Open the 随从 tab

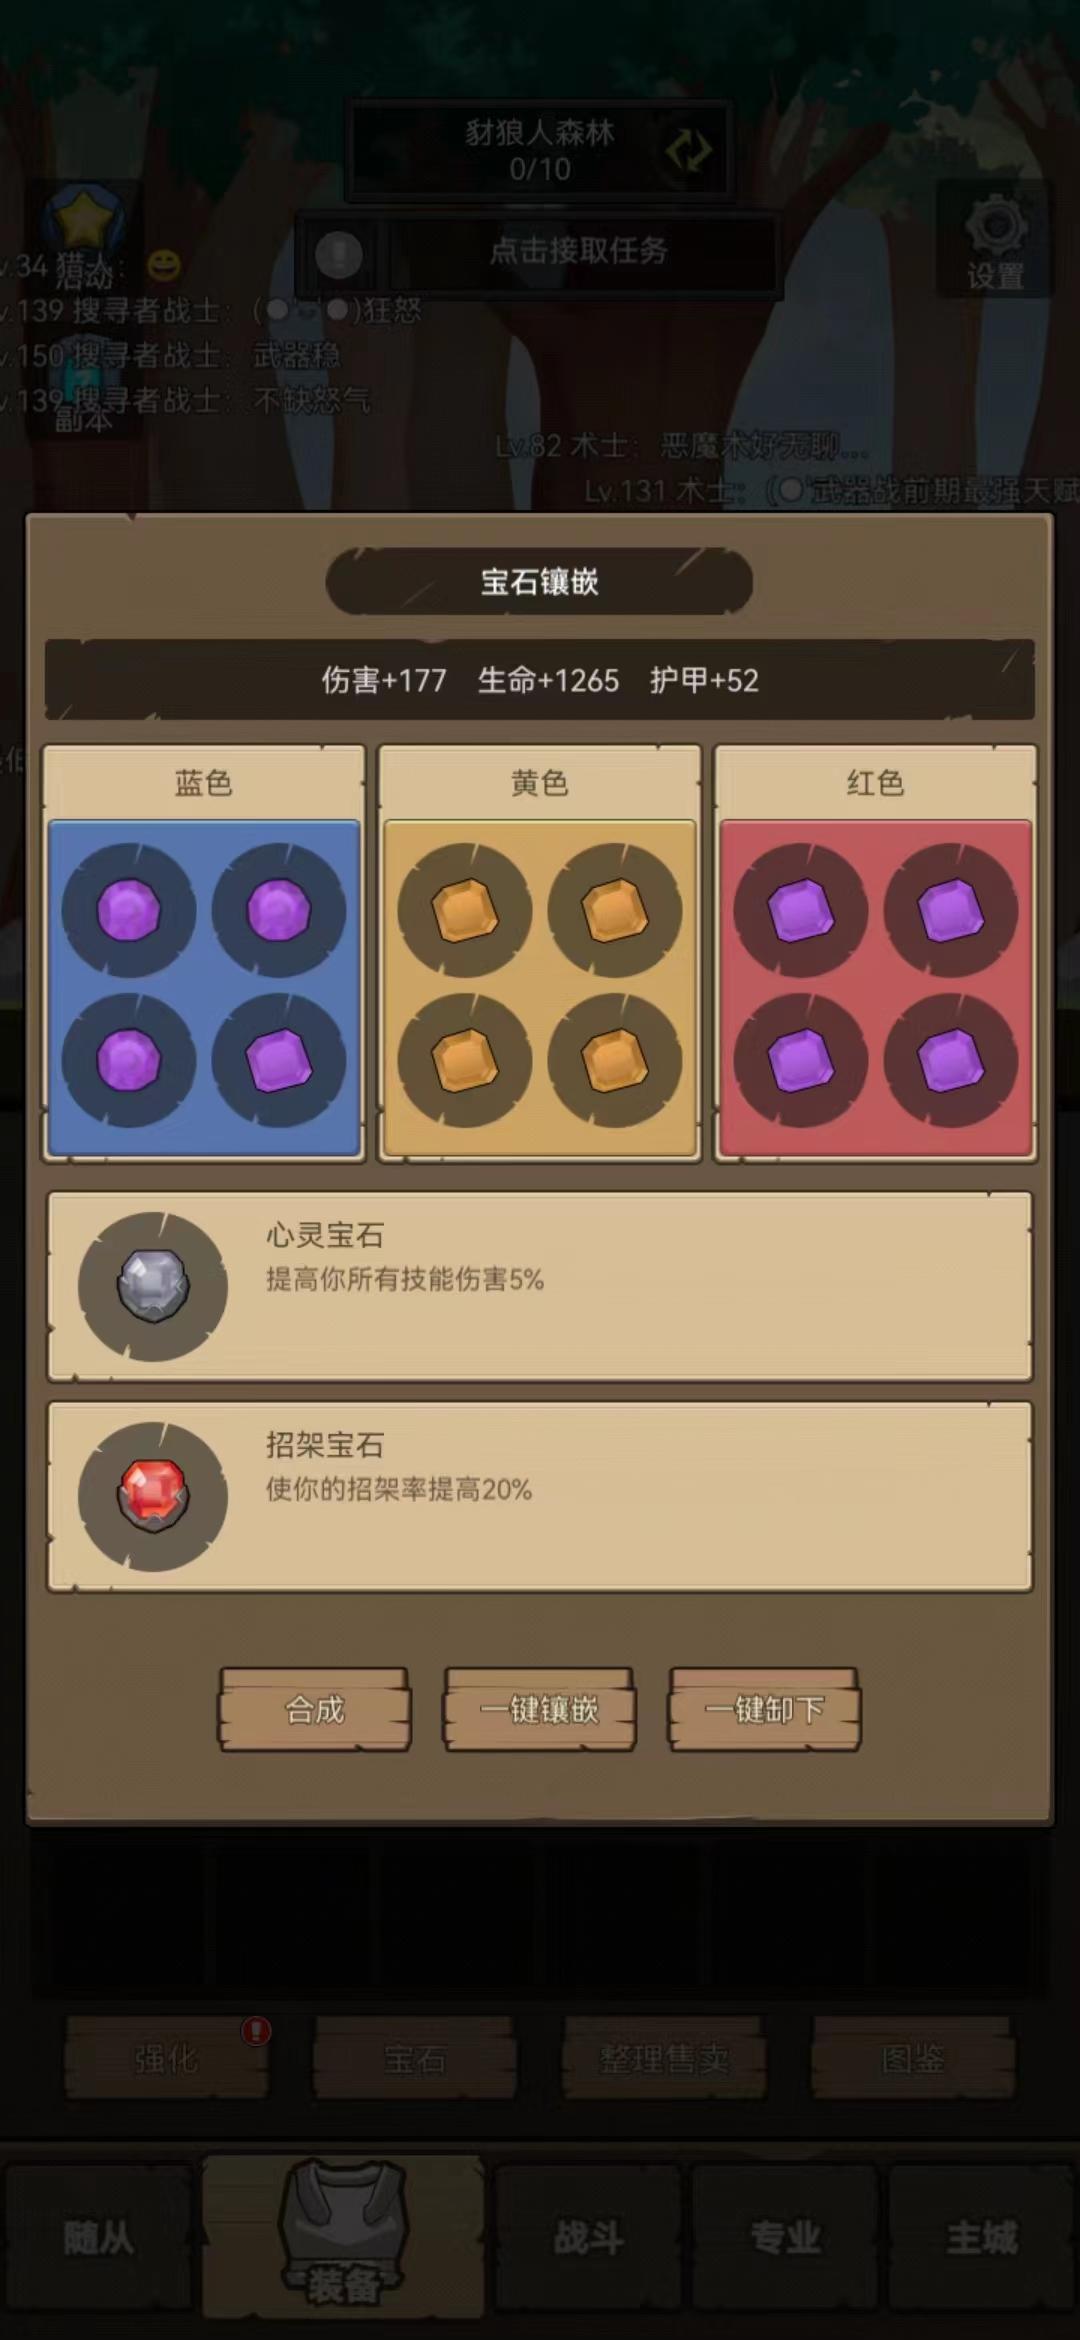pyautogui.click(x=98, y=2238)
